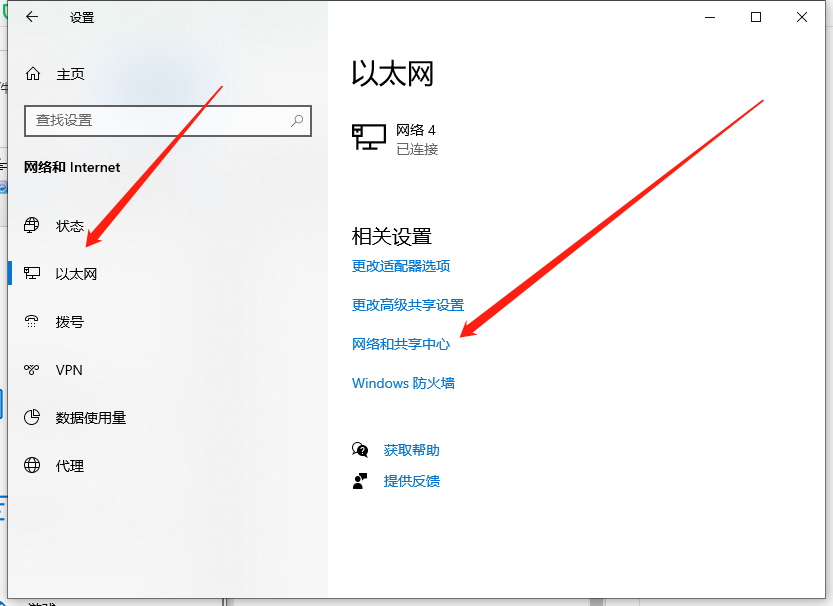Click the 网络 4 connected network icon

click(369, 138)
